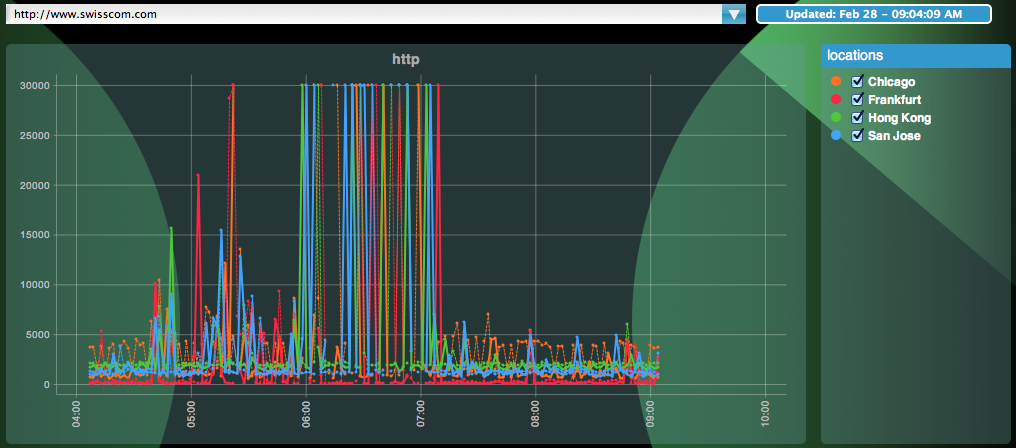Click the 06:00 x-axis label

pyautogui.click(x=306, y=415)
